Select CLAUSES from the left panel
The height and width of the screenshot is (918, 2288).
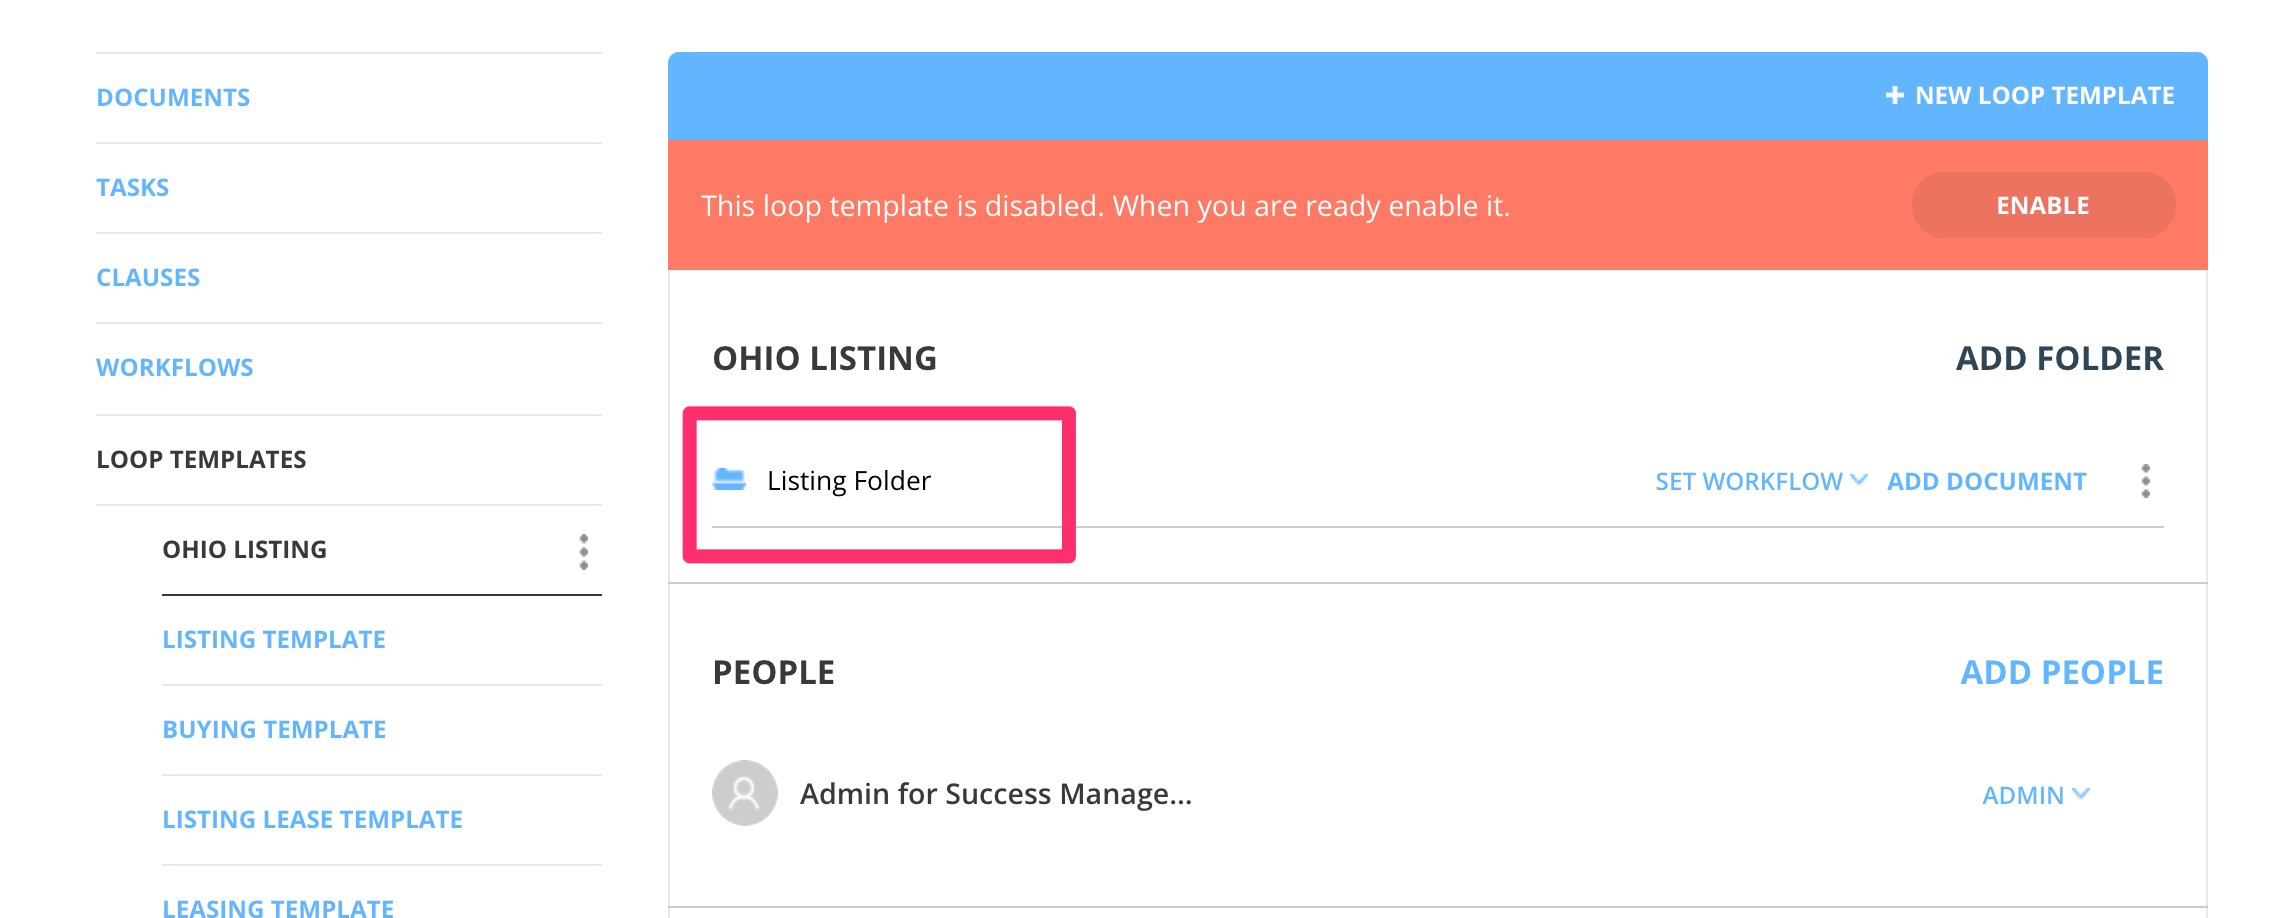147,277
